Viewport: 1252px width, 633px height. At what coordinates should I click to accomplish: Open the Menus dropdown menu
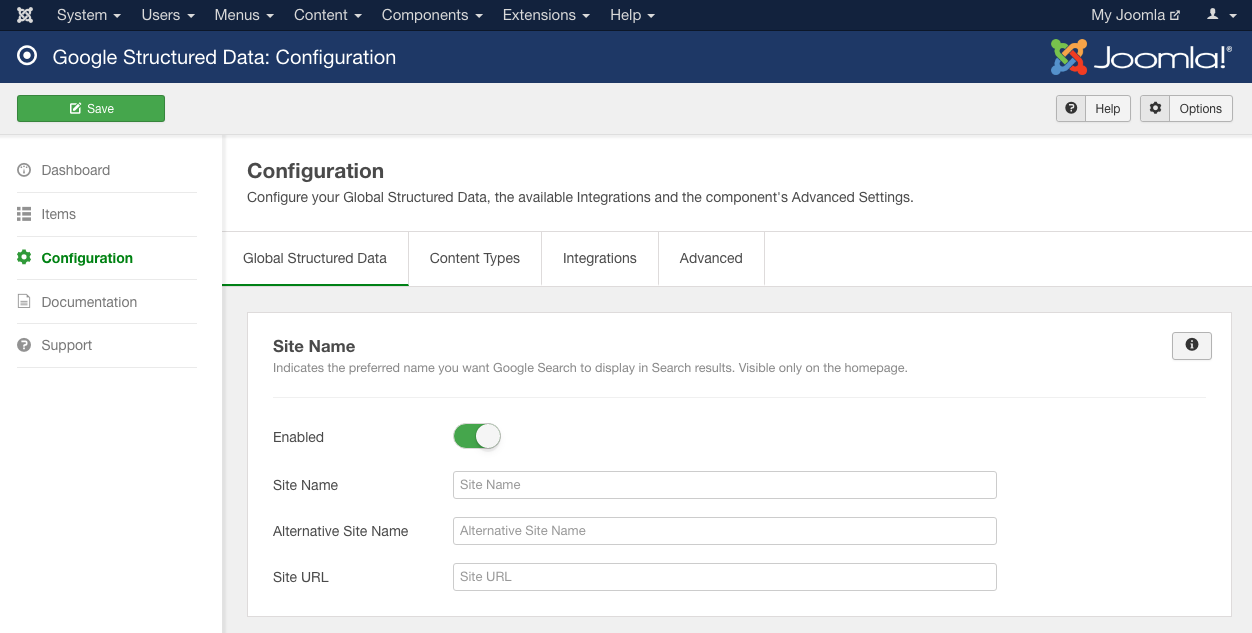(244, 15)
